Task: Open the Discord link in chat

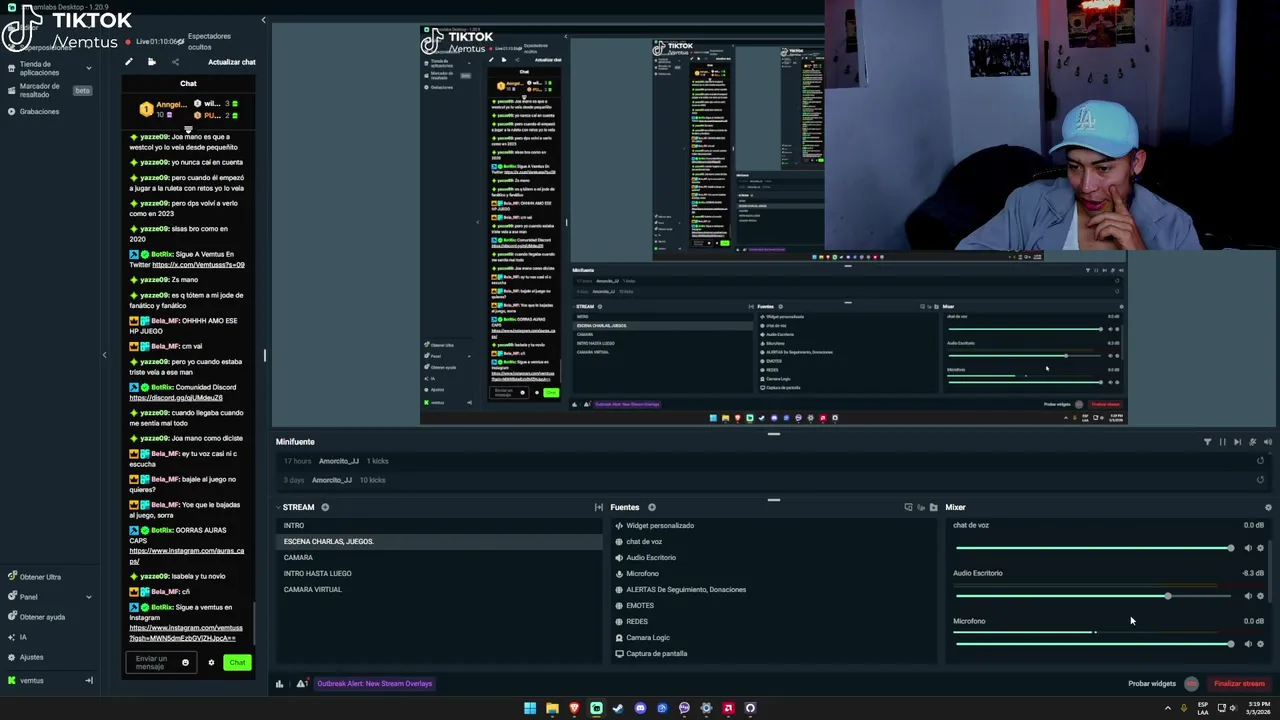Action: pos(176,397)
